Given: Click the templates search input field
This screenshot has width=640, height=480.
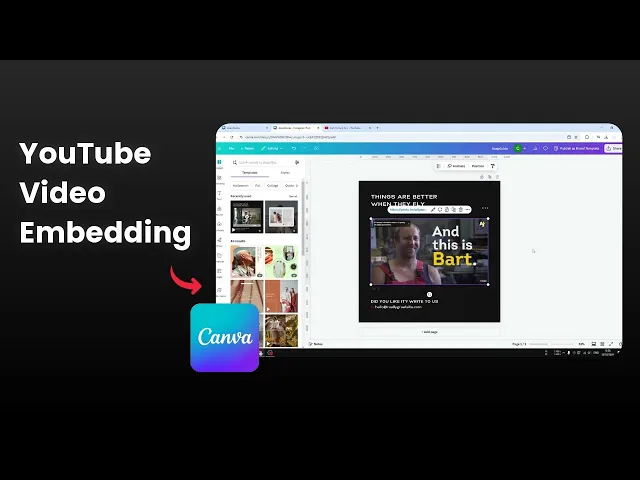Looking at the screenshot, I should (266, 162).
